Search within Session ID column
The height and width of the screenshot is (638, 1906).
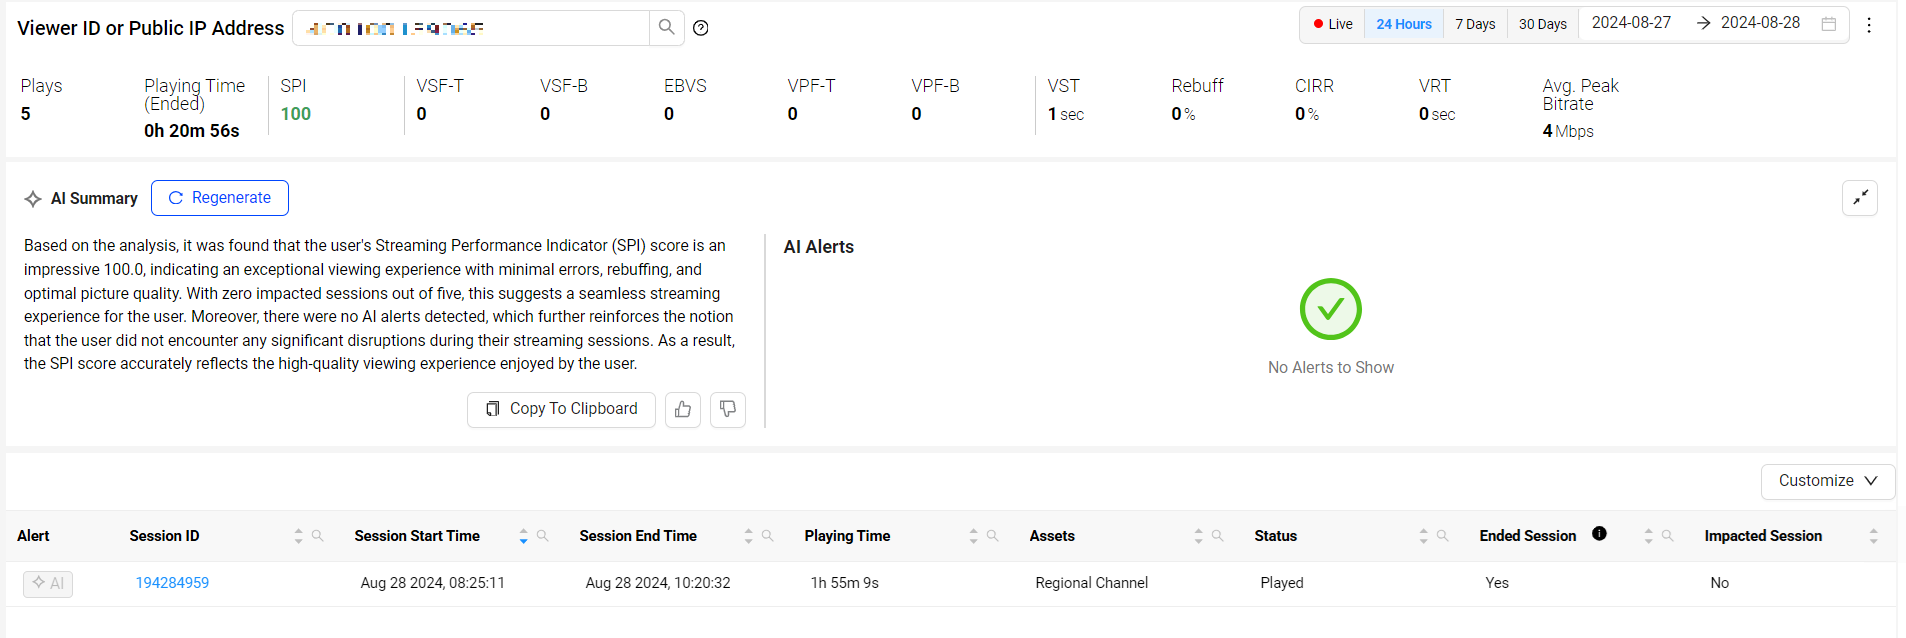click(318, 536)
